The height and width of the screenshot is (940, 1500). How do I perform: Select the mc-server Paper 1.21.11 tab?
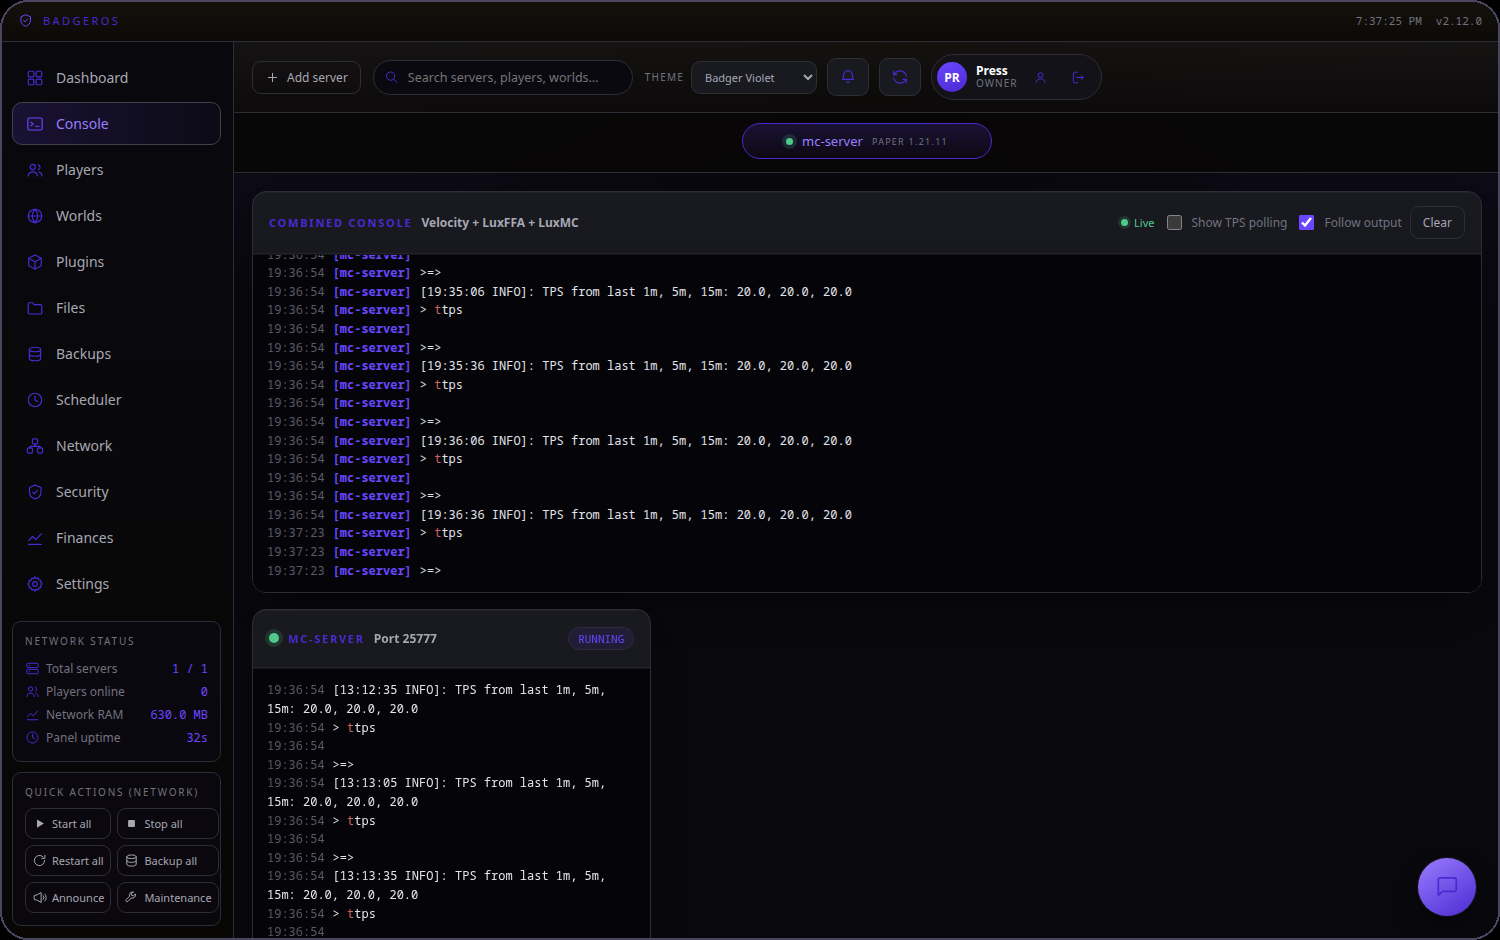pyautogui.click(x=867, y=141)
